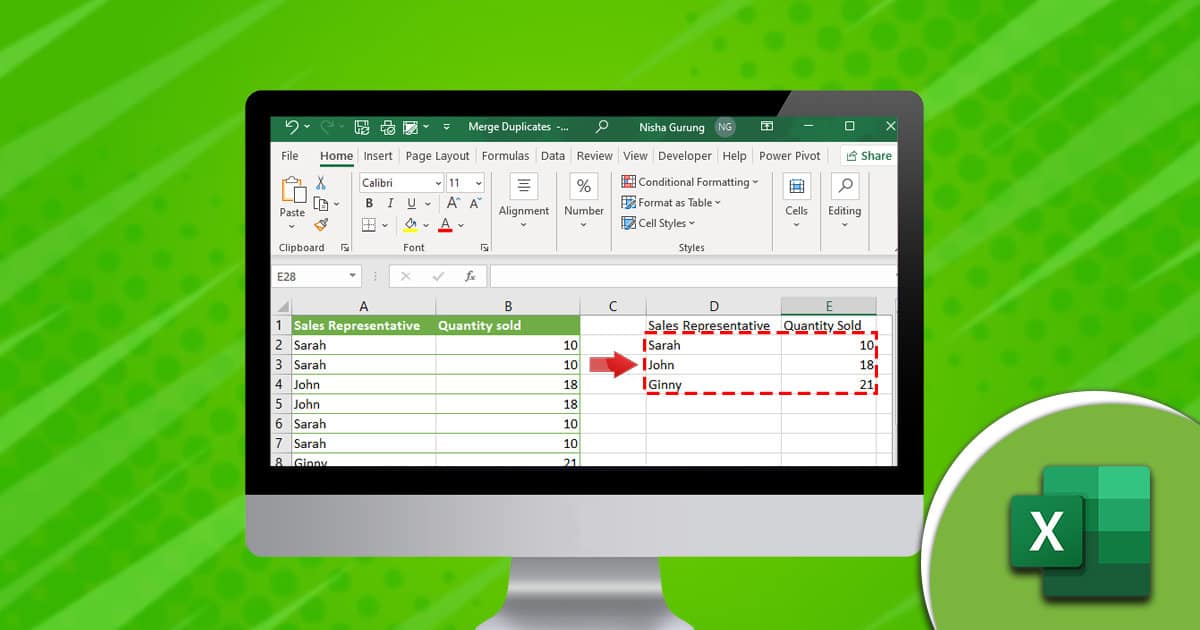Expand the Fill Color dropdown arrow
This screenshot has height=630, width=1200.
(x=426, y=225)
